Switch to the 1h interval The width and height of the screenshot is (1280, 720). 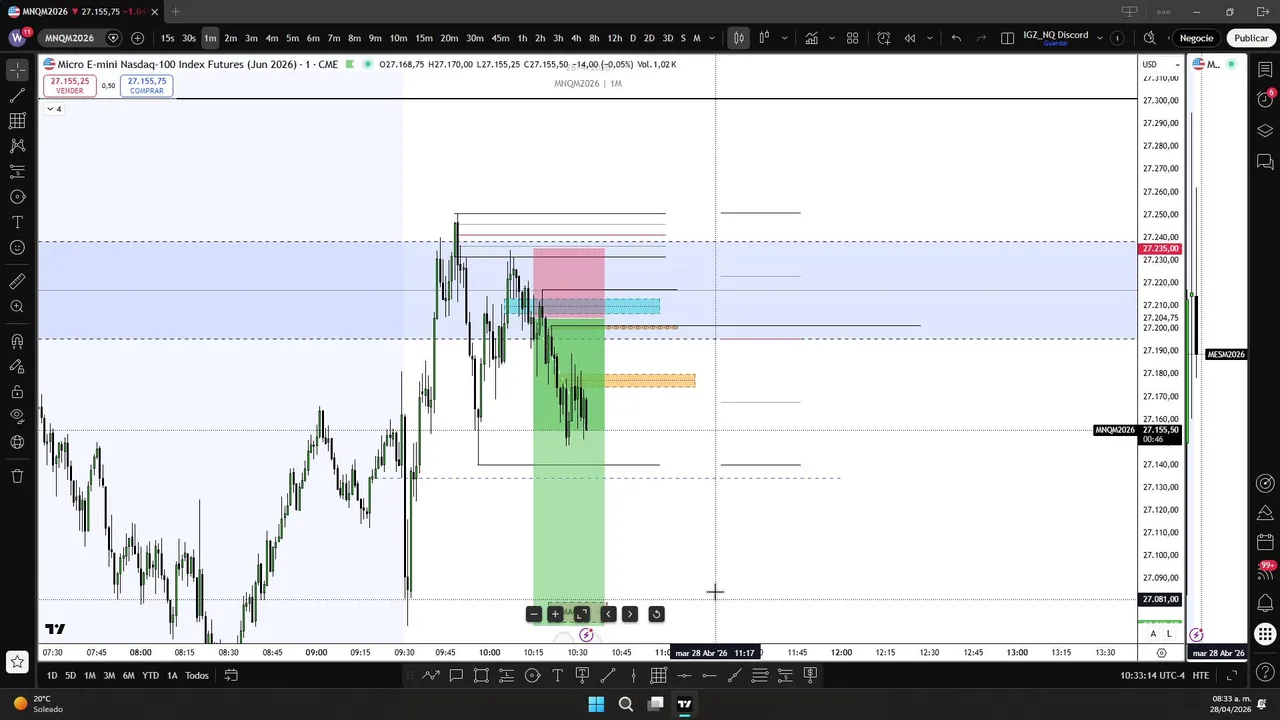pyautogui.click(x=522, y=38)
